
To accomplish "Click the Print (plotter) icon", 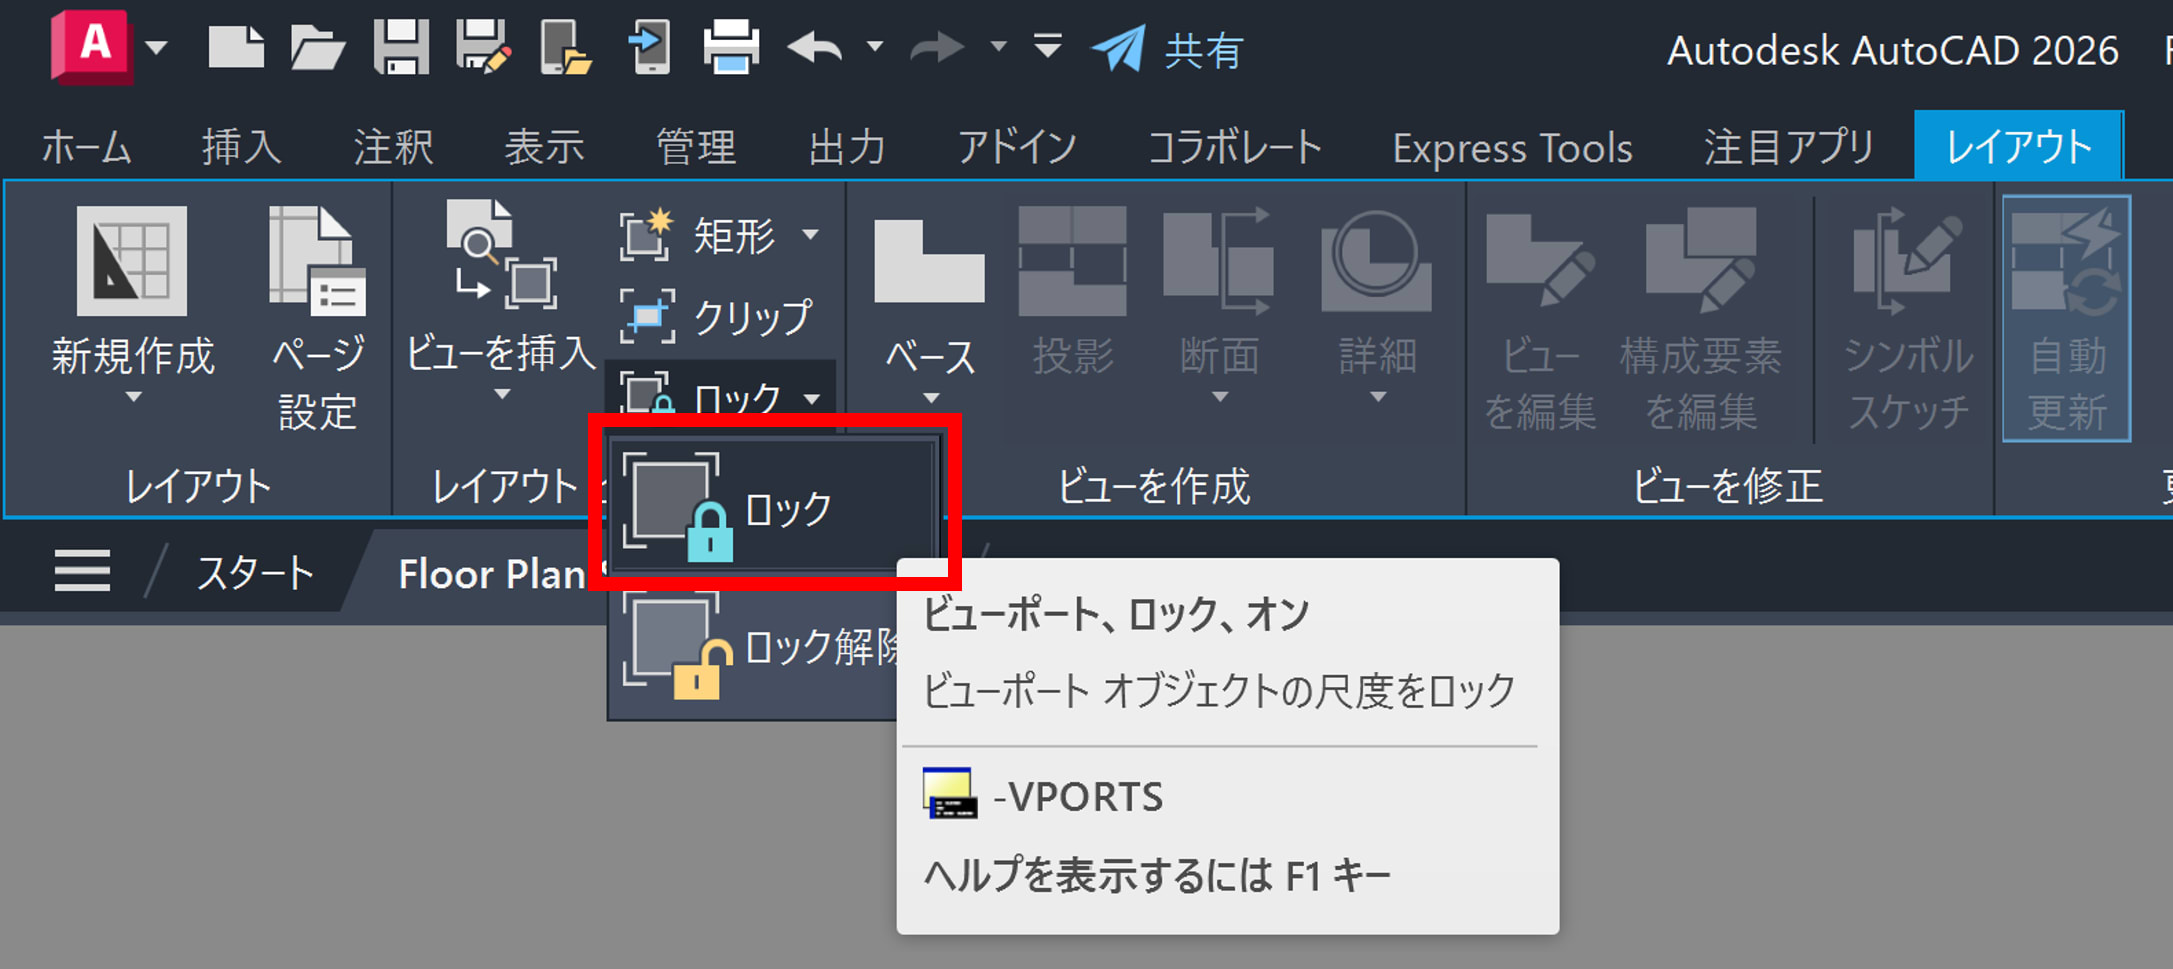I will coord(731,47).
